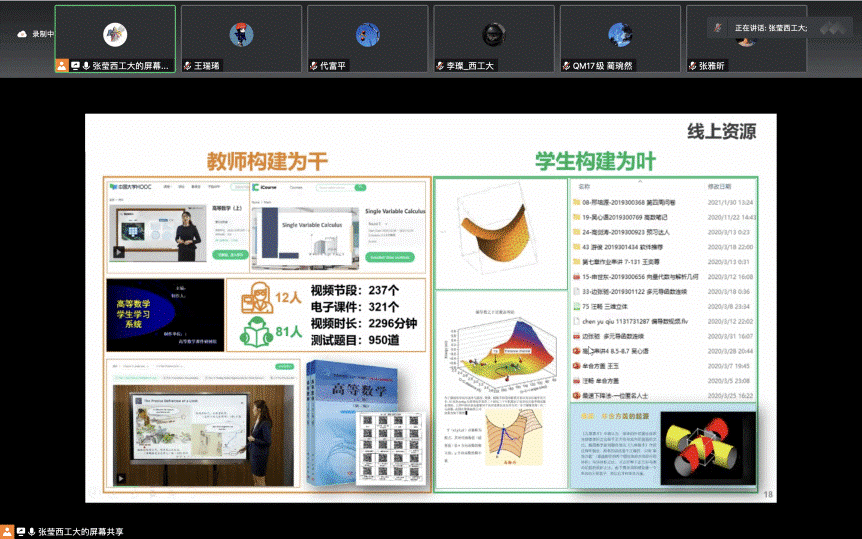Click the muted microphone icon beside 王瑞瑞

188,65
